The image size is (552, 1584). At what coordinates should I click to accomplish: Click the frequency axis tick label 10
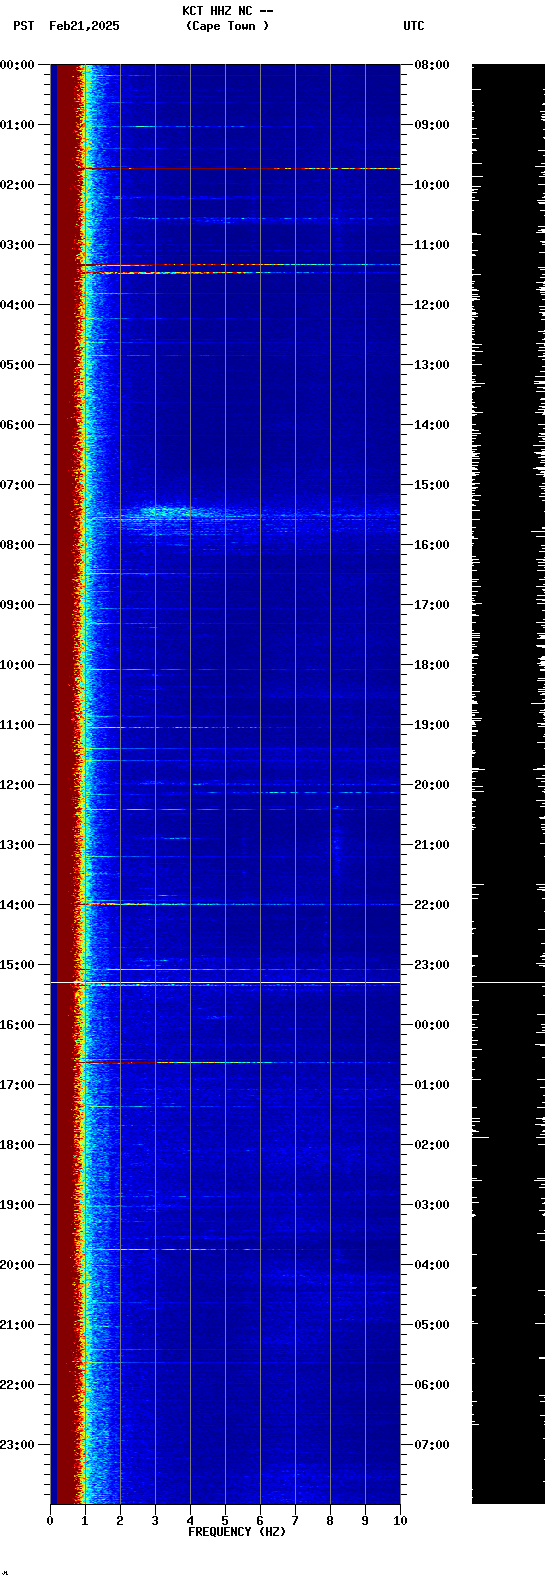[x=400, y=1521]
